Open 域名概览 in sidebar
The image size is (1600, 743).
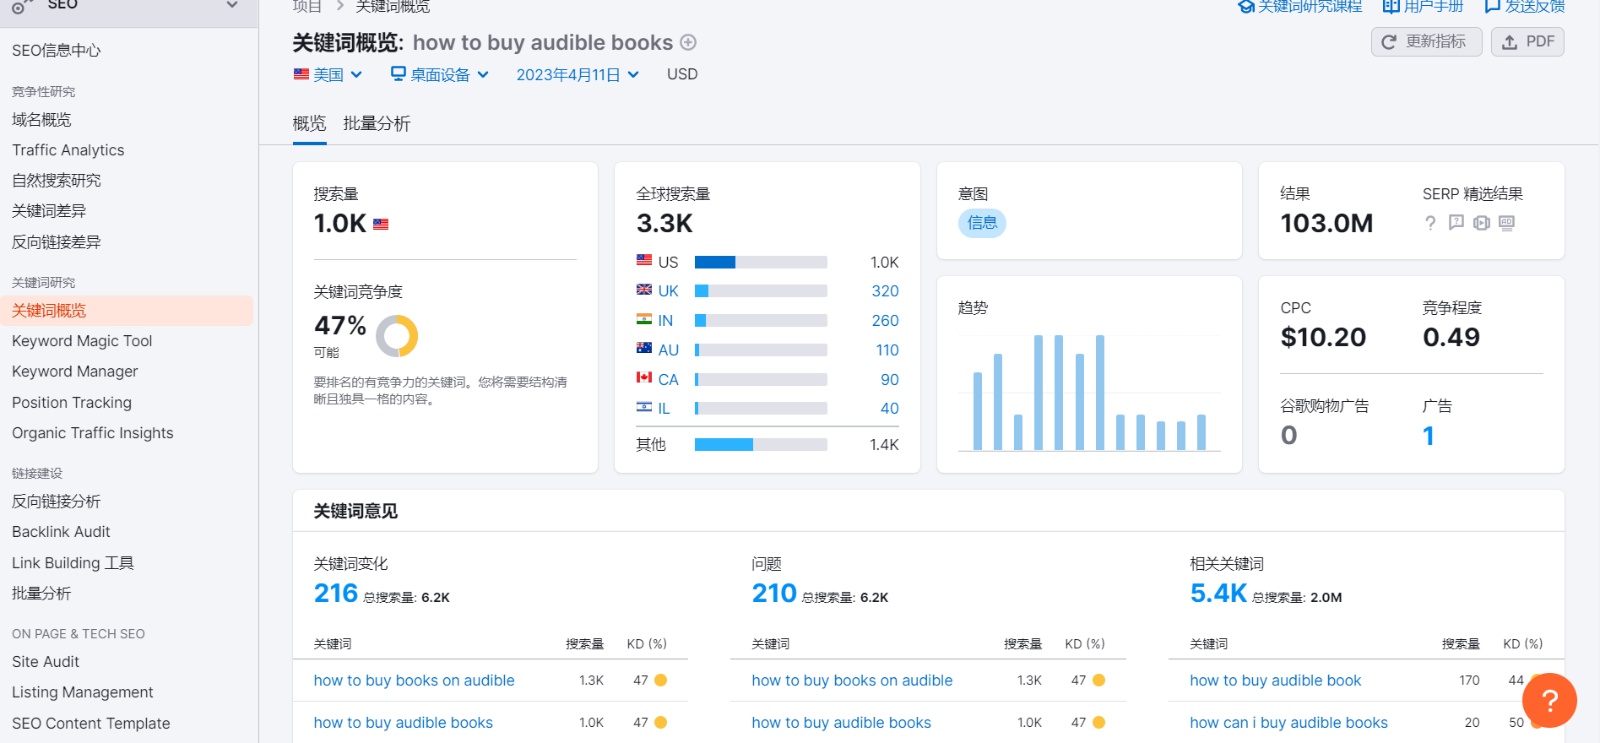pyautogui.click(x=42, y=120)
